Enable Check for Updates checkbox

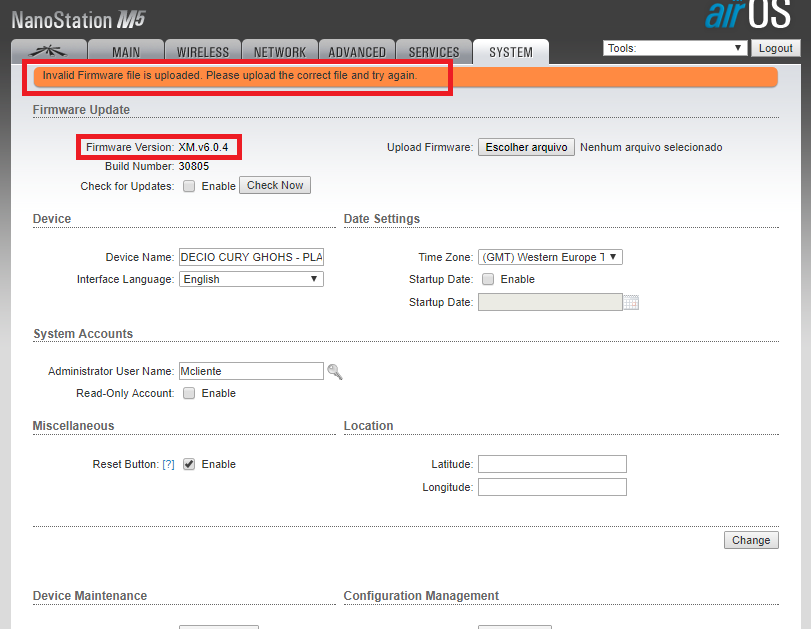(189, 186)
